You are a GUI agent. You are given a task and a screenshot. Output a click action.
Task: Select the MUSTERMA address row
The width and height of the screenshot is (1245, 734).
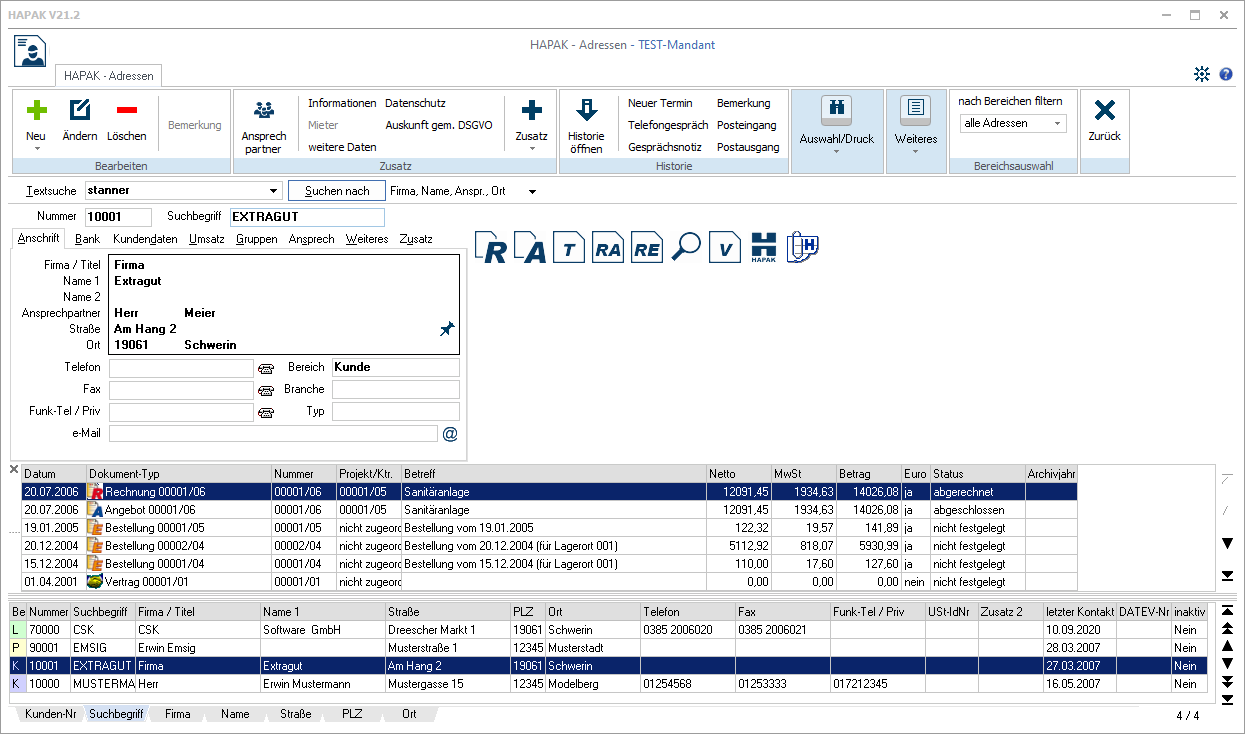tap(608, 684)
